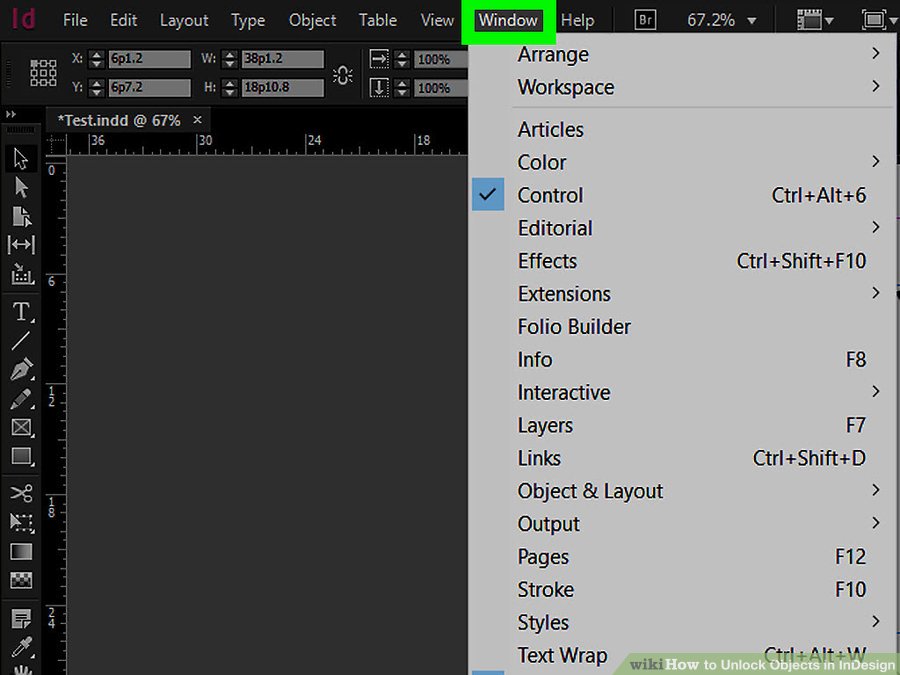
Task: Select the Gradient Swatch tool
Action: click(x=21, y=551)
